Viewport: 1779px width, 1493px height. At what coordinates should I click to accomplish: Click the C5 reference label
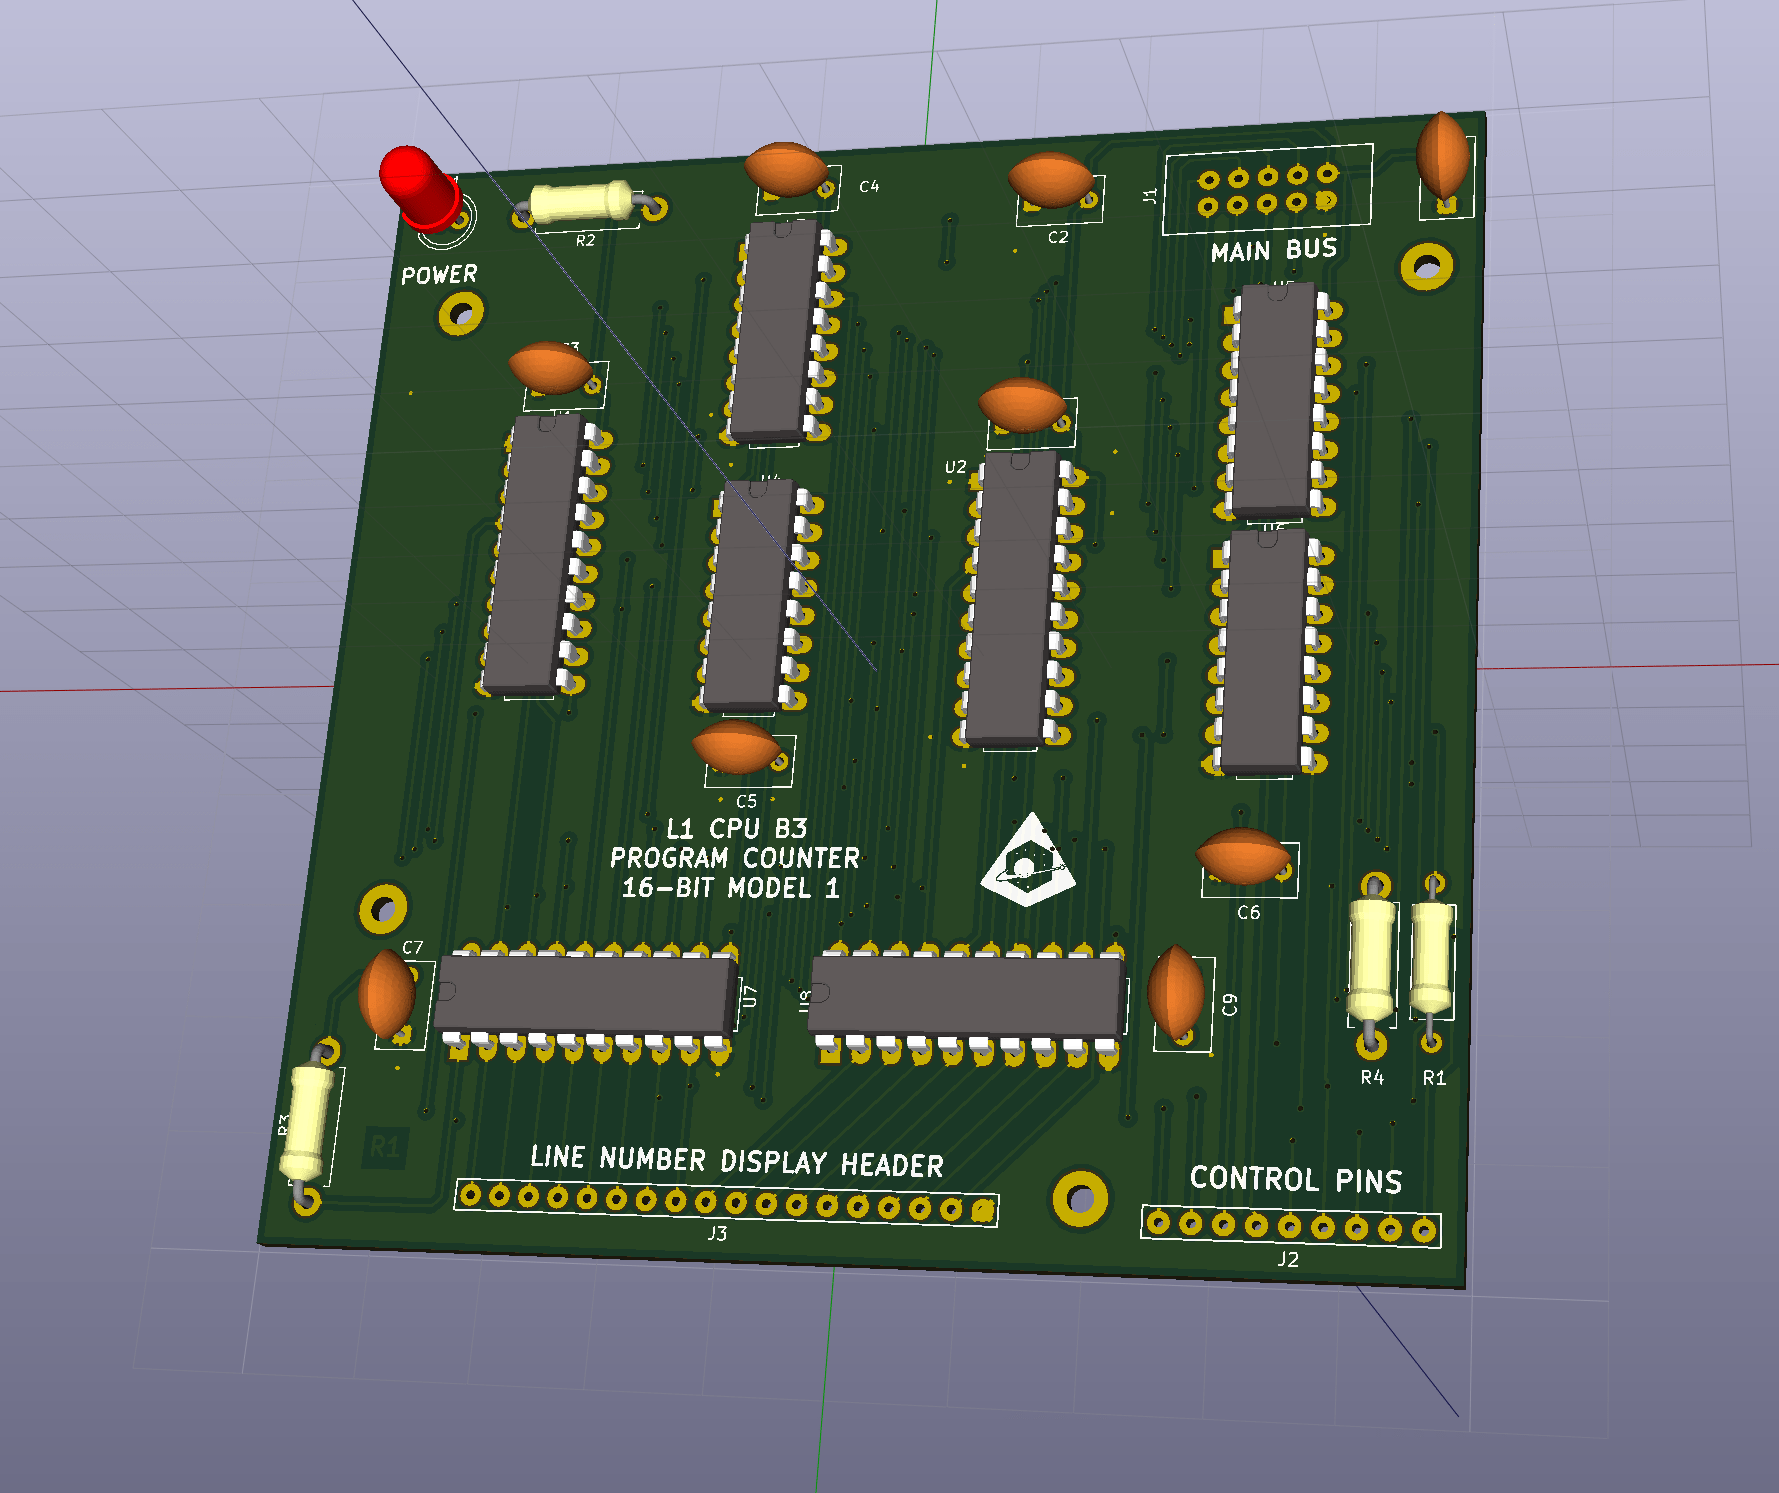pos(746,801)
